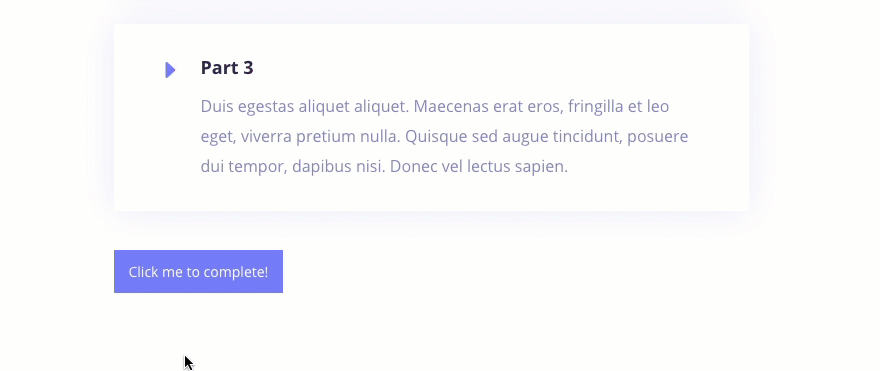
Task: Click the word "complete!" on the purple button
Action: point(235,272)
